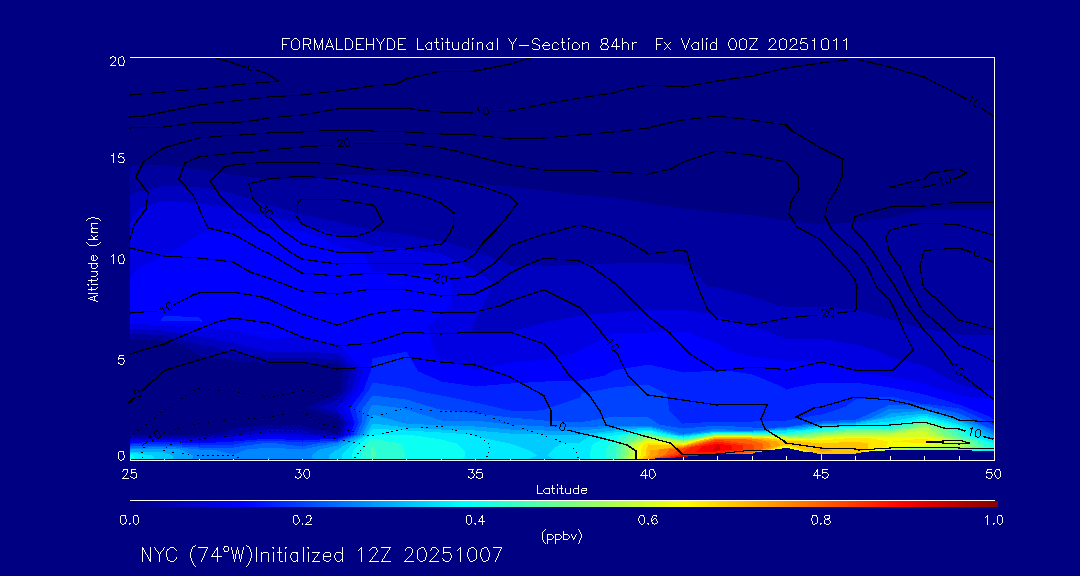
Task: Click the x-axis latitude tick label 30
Action: (x=302, y=473)
